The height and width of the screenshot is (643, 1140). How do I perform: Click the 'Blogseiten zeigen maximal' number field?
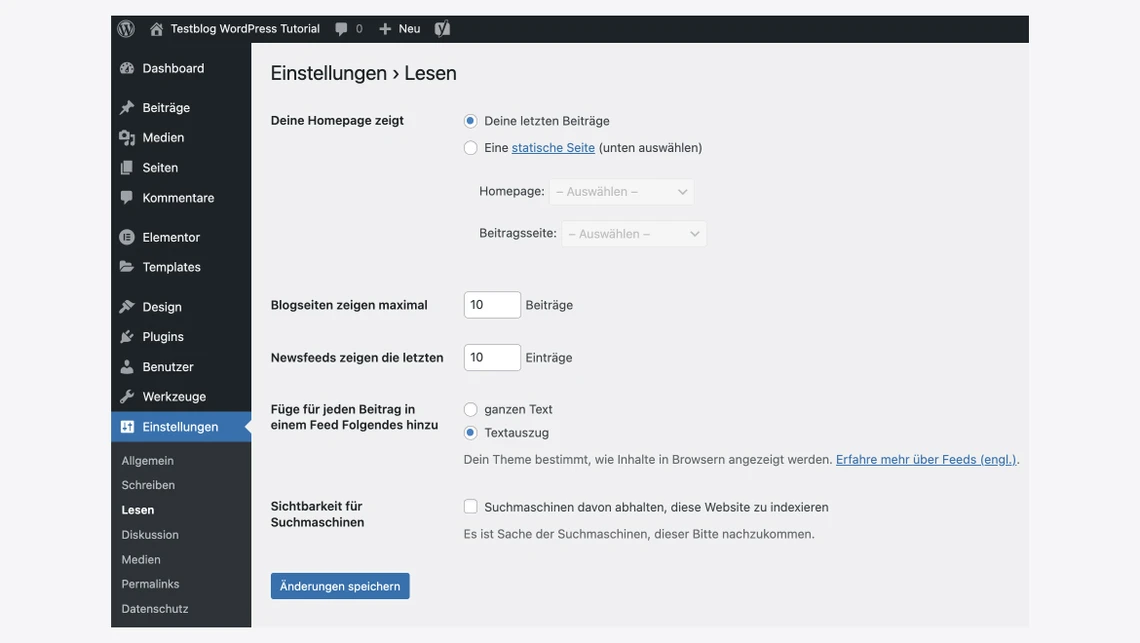pyautogui.click(x=491, y=305)
